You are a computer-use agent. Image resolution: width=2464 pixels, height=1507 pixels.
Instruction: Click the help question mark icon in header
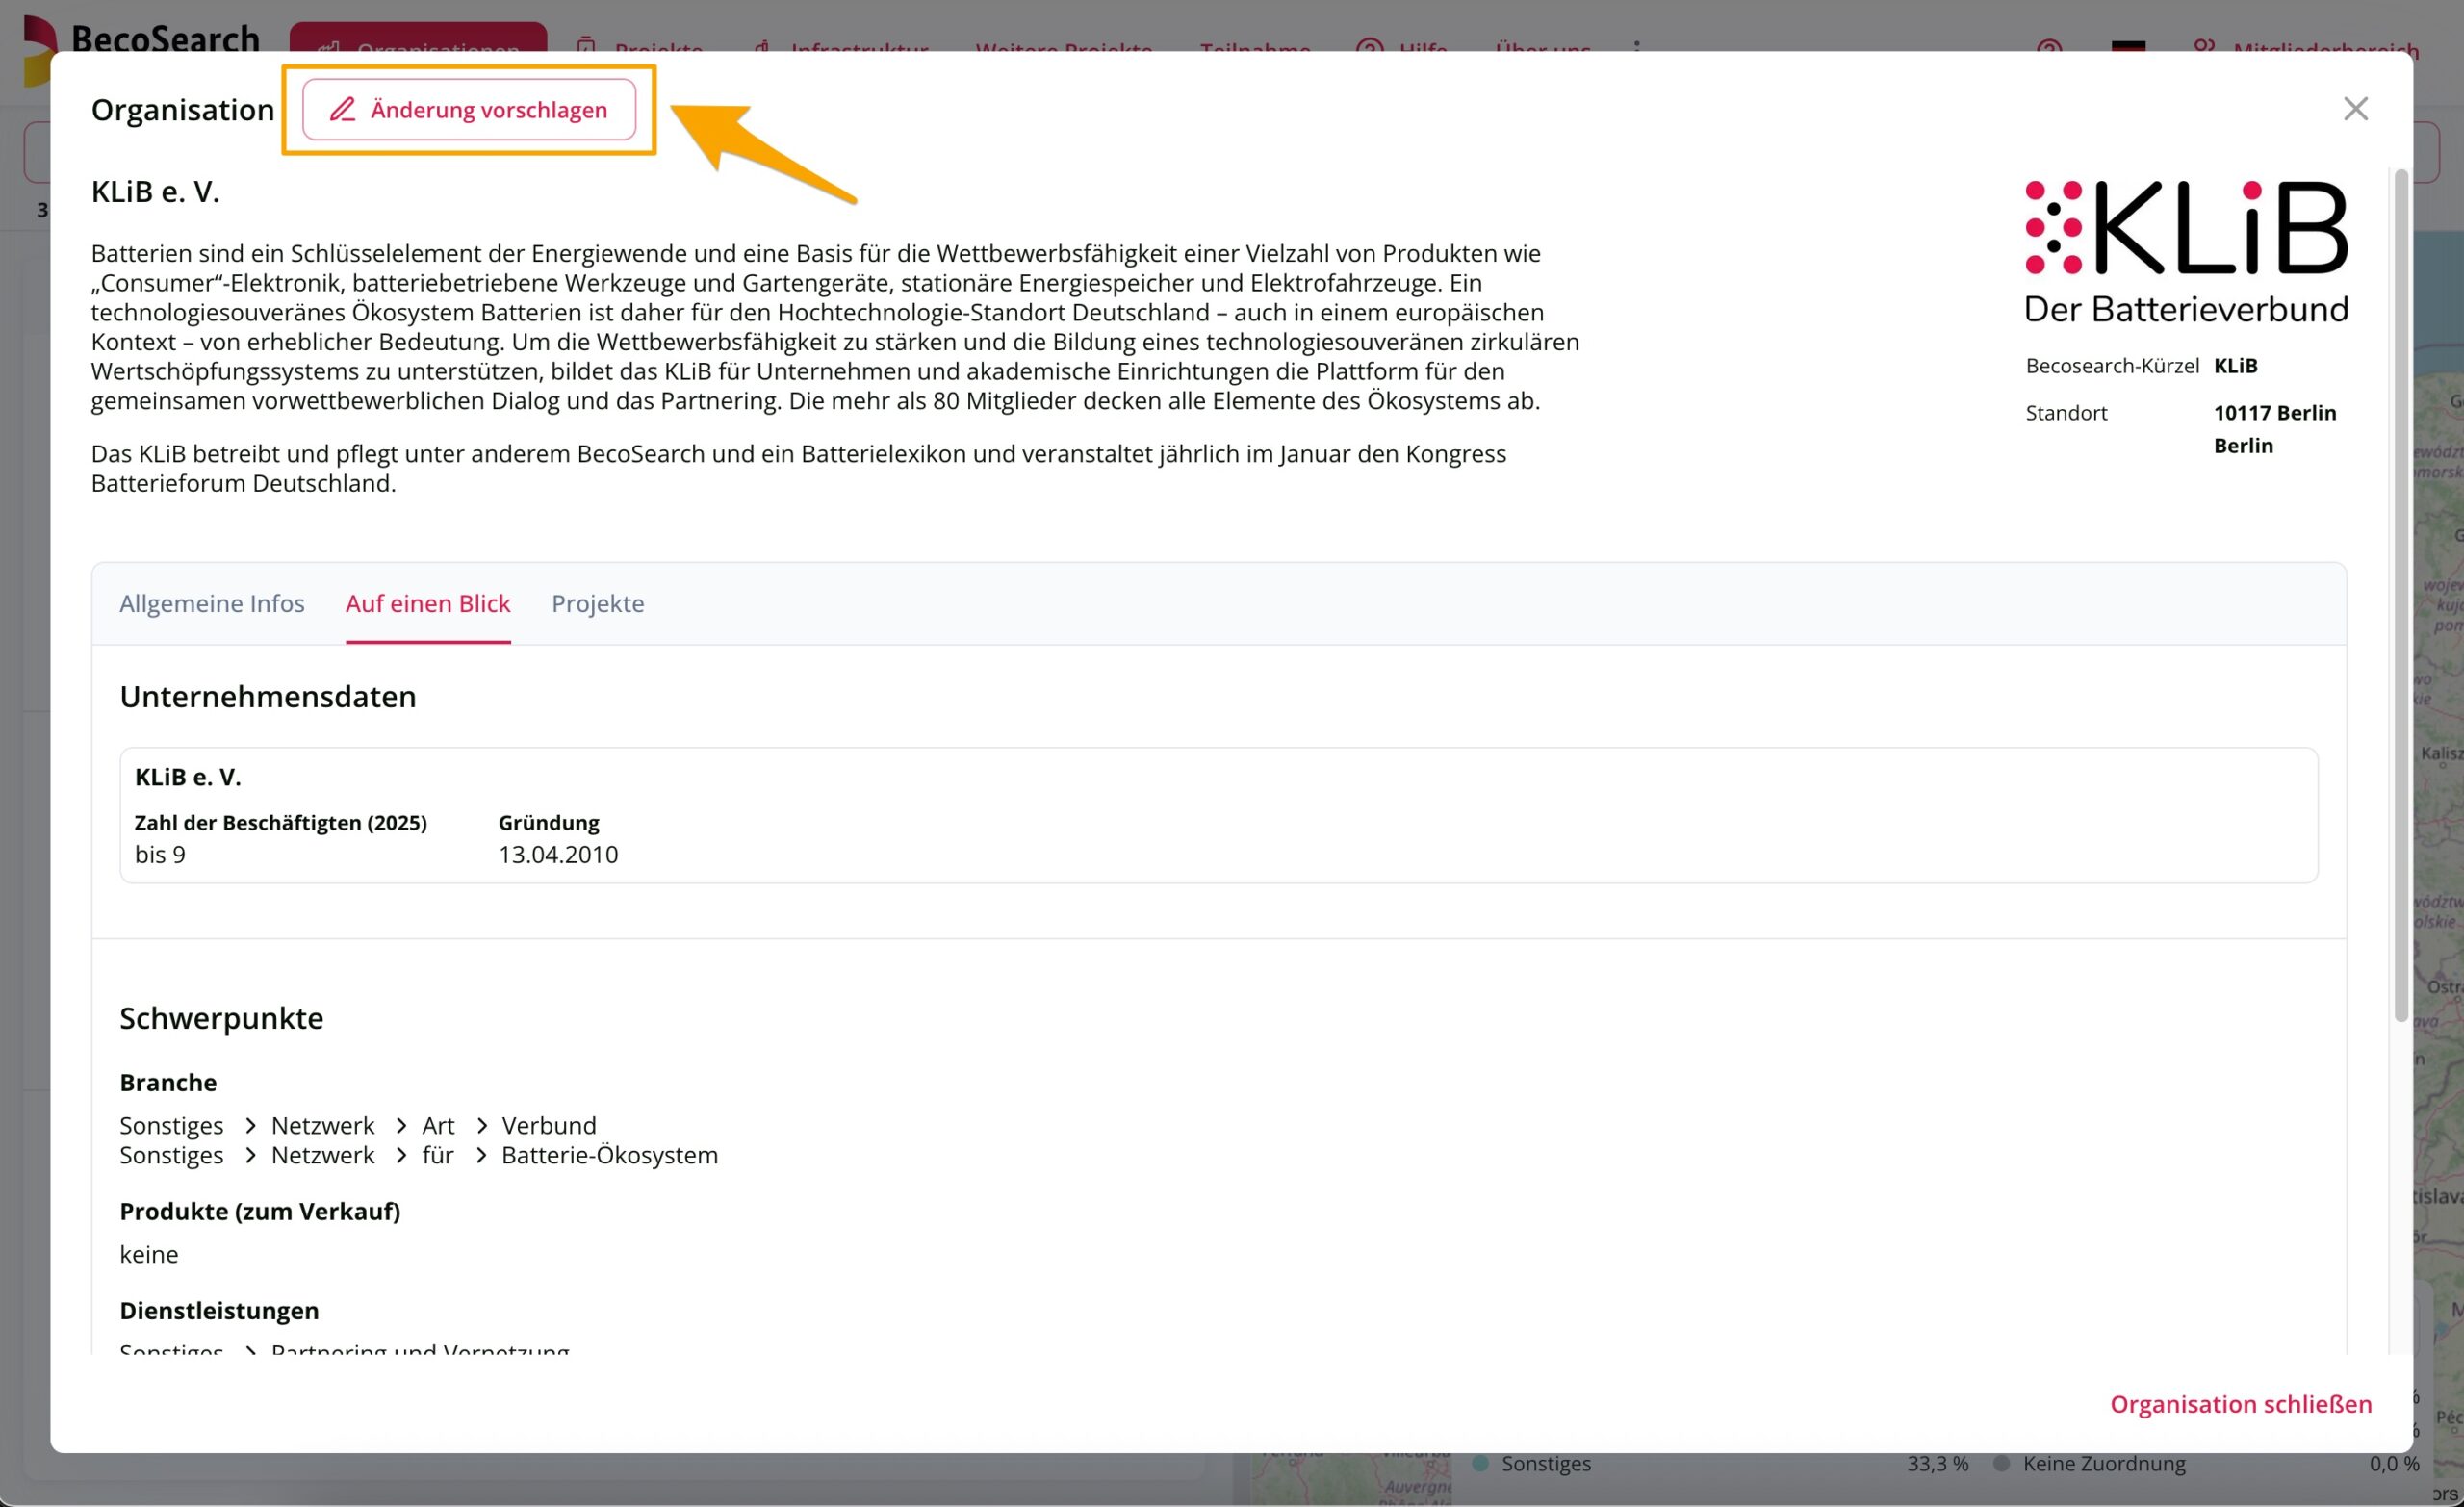tap(2049, 46)
